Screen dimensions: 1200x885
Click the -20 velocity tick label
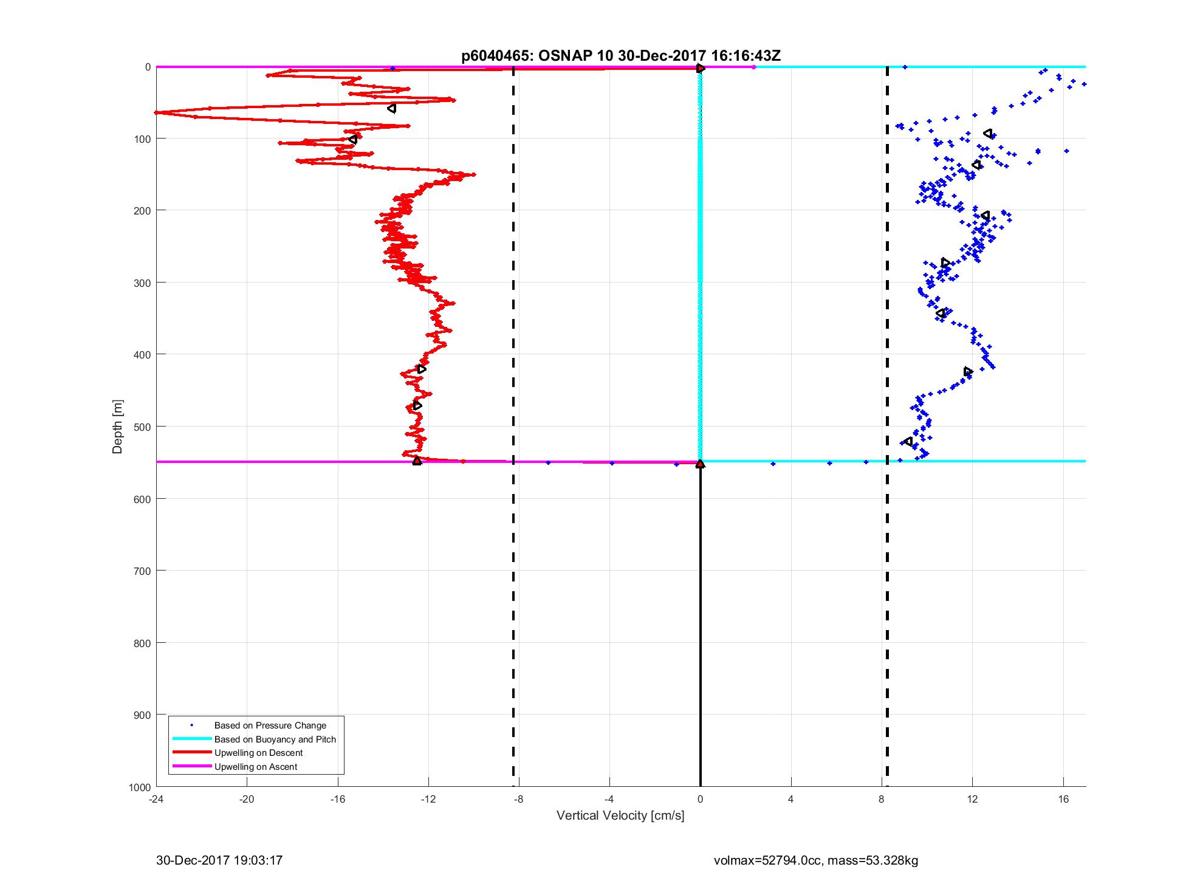[x=246, y=799]
